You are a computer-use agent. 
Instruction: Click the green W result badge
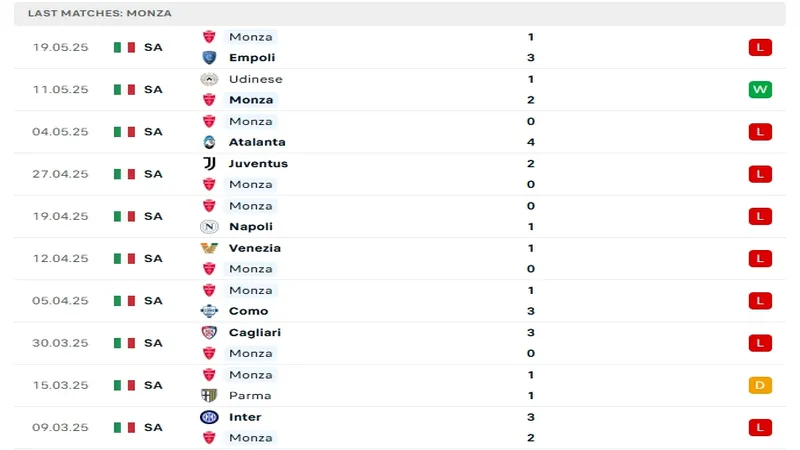click(x=760, y=90)
